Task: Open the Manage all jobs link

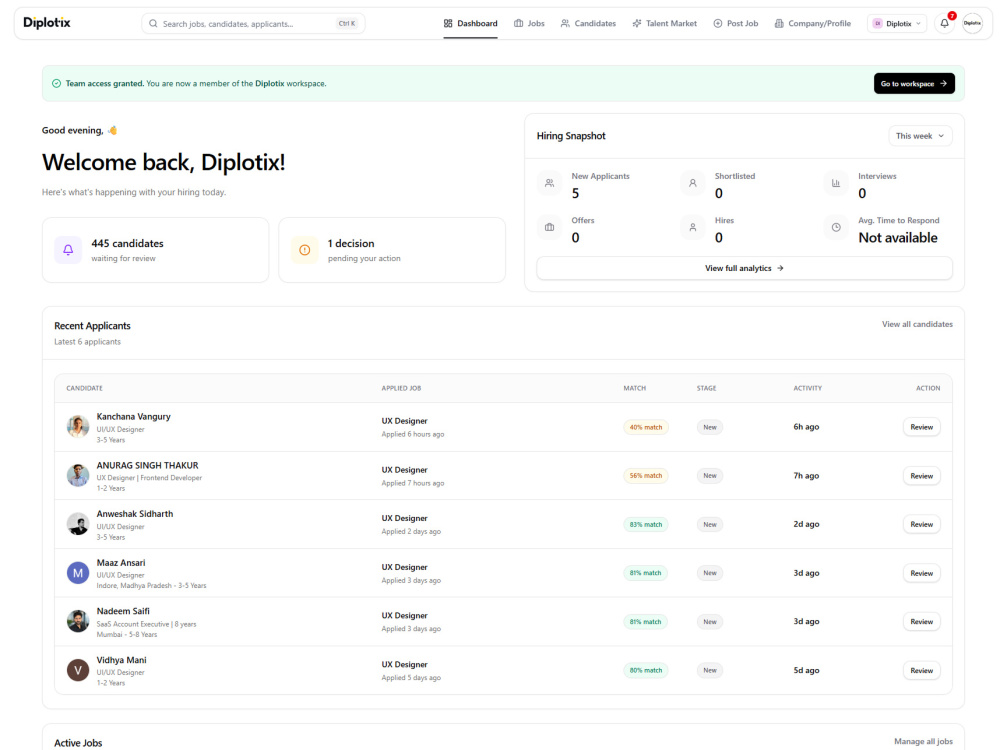Action: tap(923, 742)
